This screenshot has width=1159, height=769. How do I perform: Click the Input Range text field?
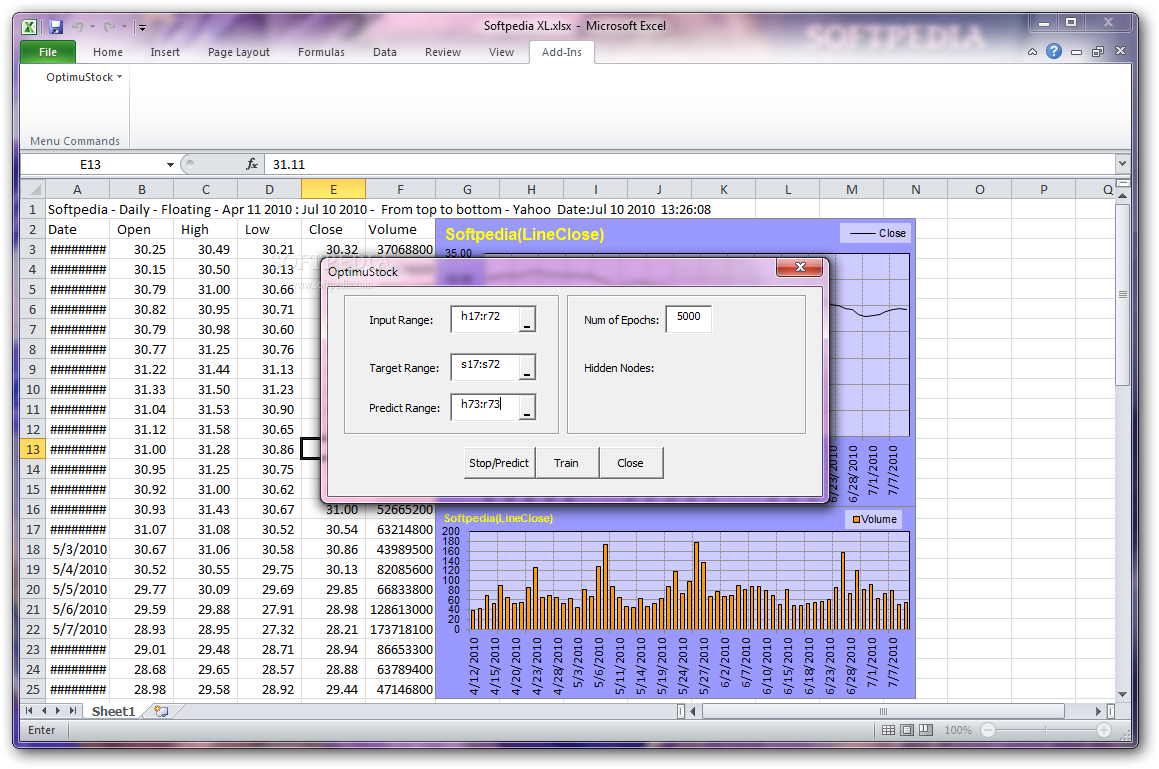click(x=486, y=319)
